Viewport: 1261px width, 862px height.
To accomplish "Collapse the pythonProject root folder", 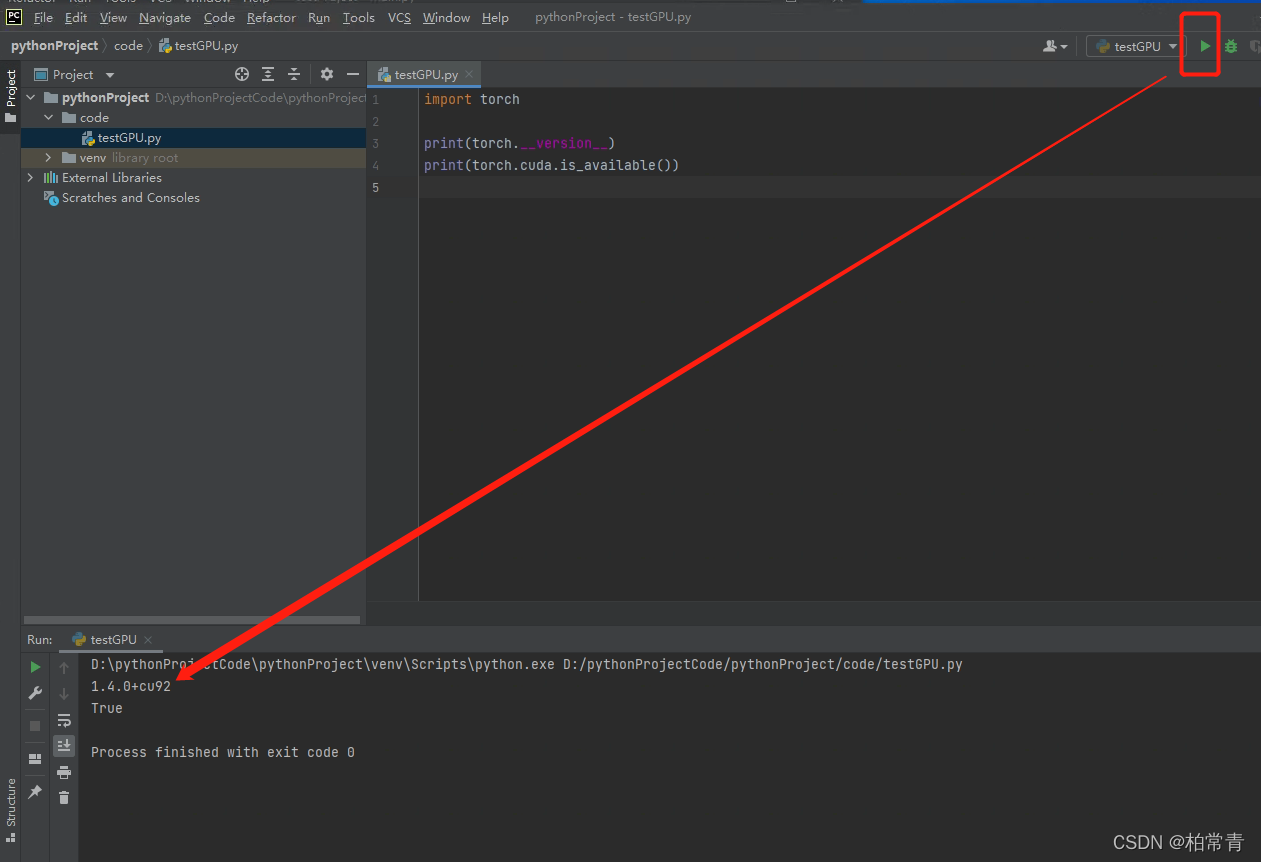I will 31,97.
